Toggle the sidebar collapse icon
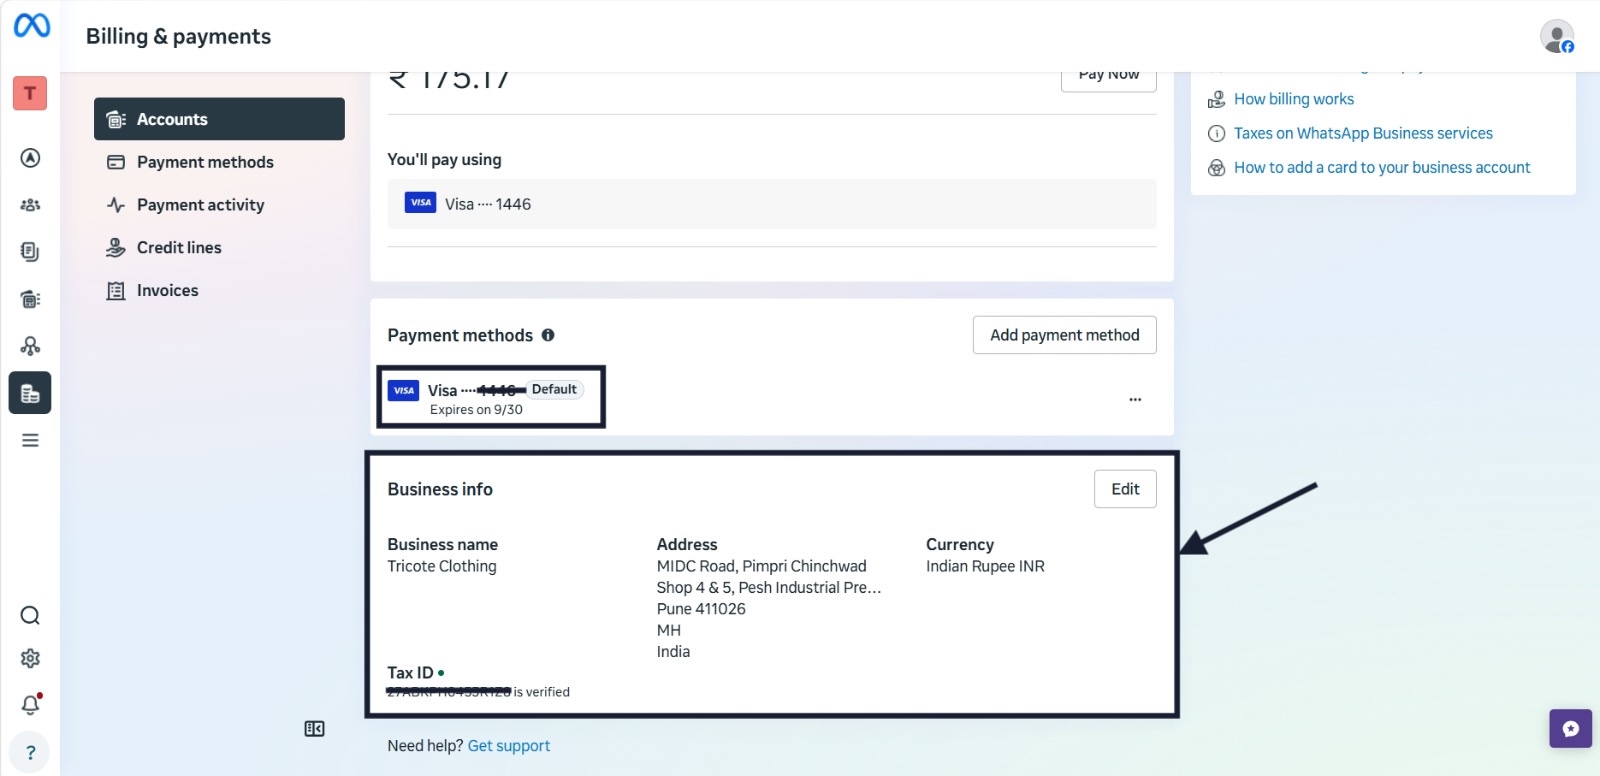Viewport: 1600px width, 776px height. [x=314, y=729]
